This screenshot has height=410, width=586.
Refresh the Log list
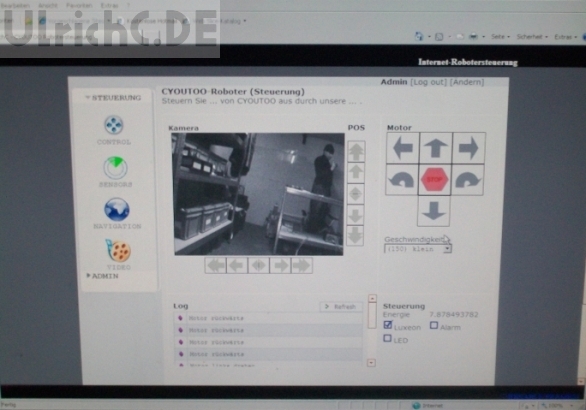click(340, 306)
